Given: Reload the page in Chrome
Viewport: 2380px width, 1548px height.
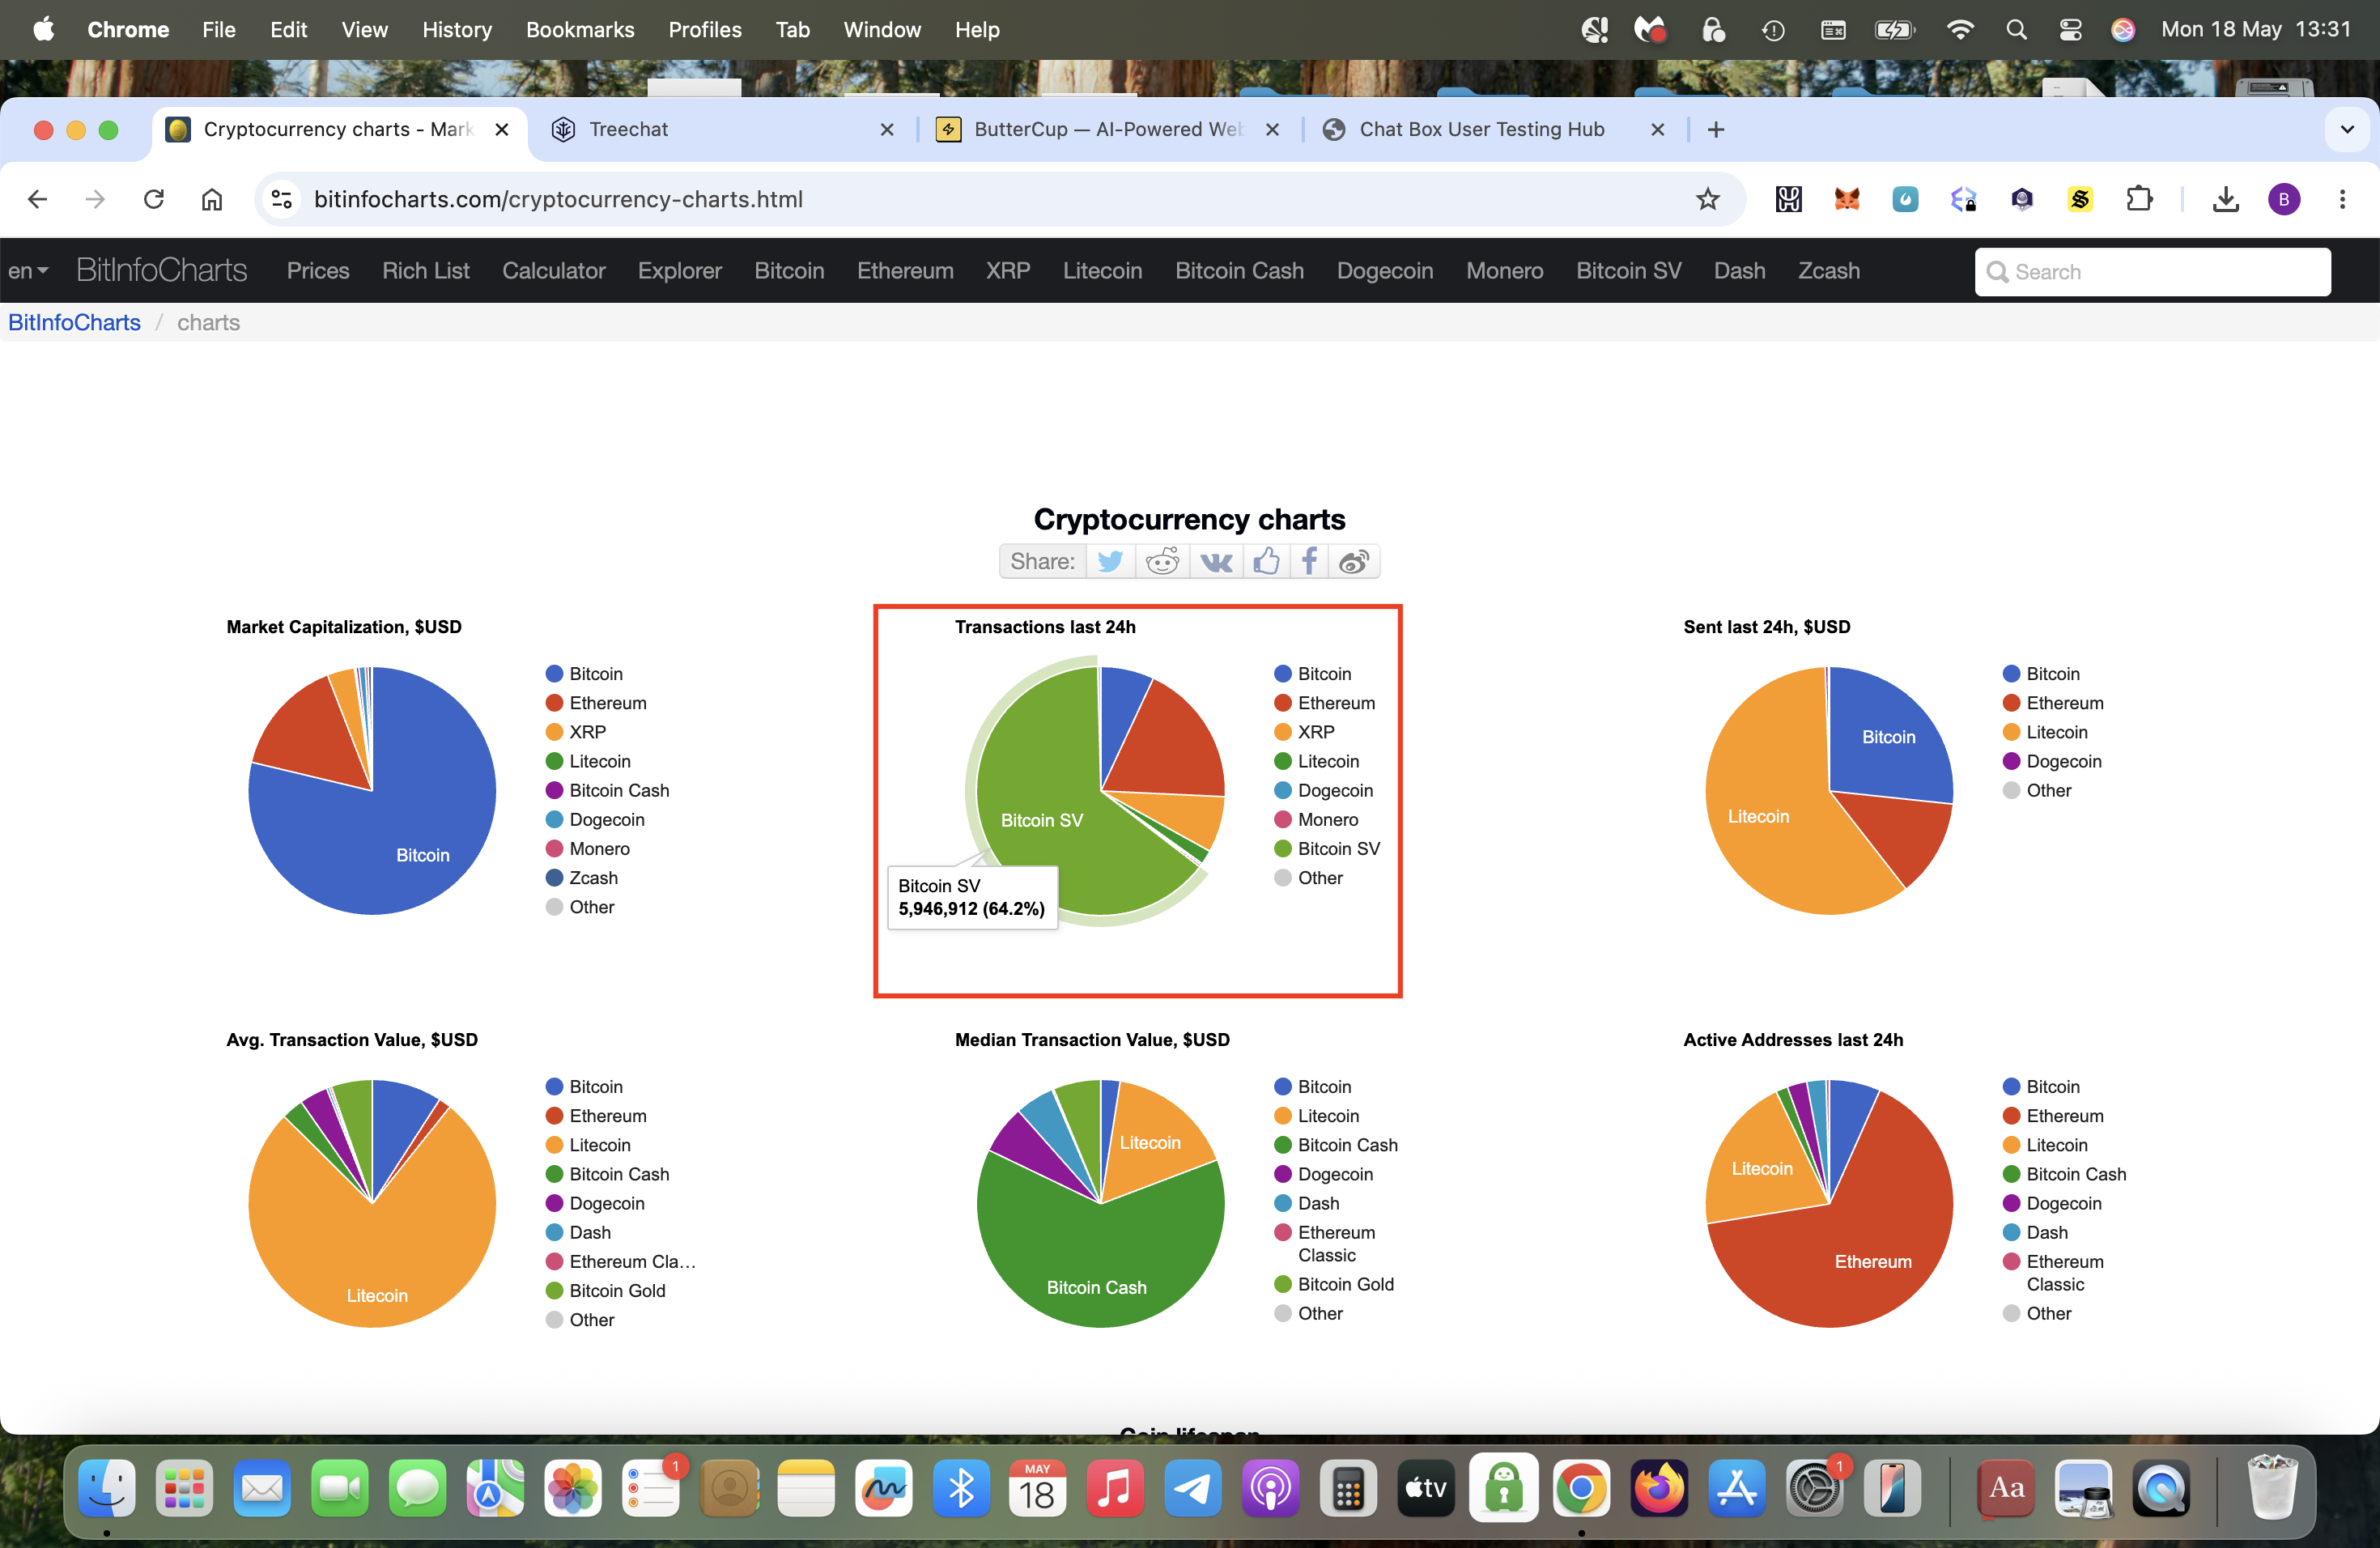Looking at the screenshot, I should 154,199.
